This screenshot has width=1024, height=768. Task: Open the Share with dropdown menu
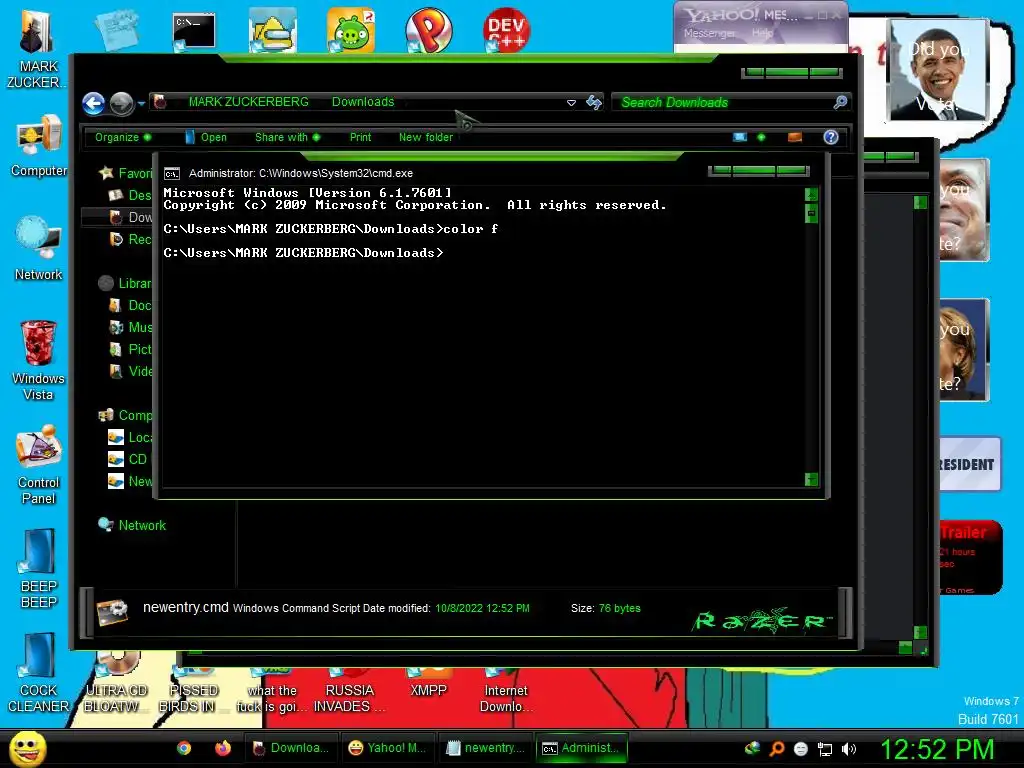pos(287,137)
